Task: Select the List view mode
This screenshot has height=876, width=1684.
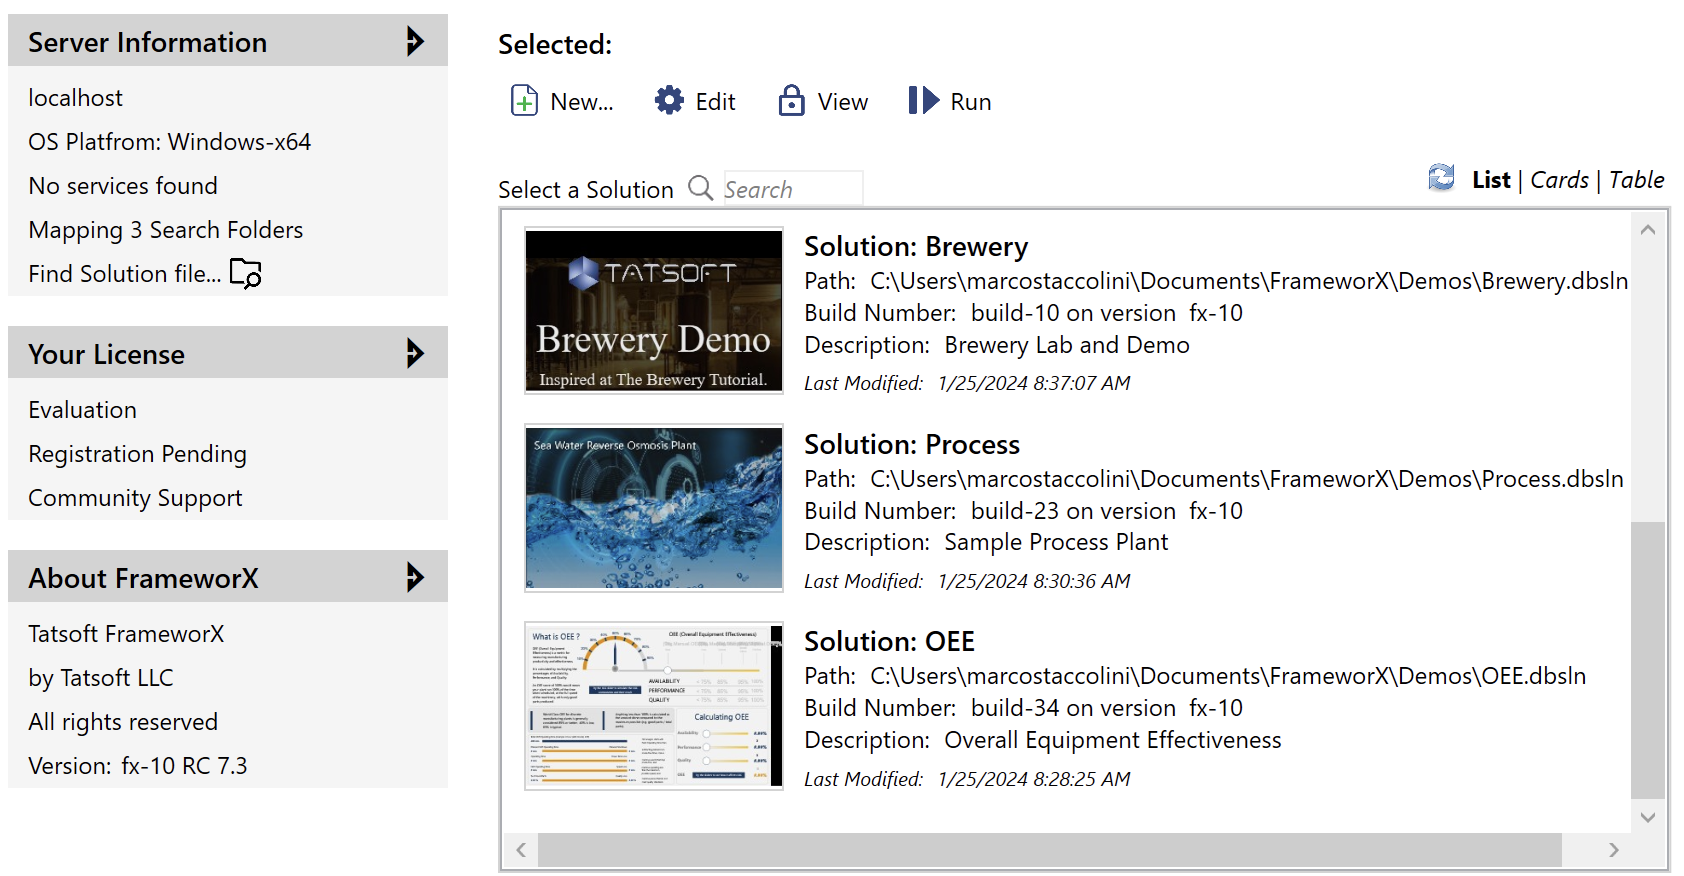Action: (1490, 180)
